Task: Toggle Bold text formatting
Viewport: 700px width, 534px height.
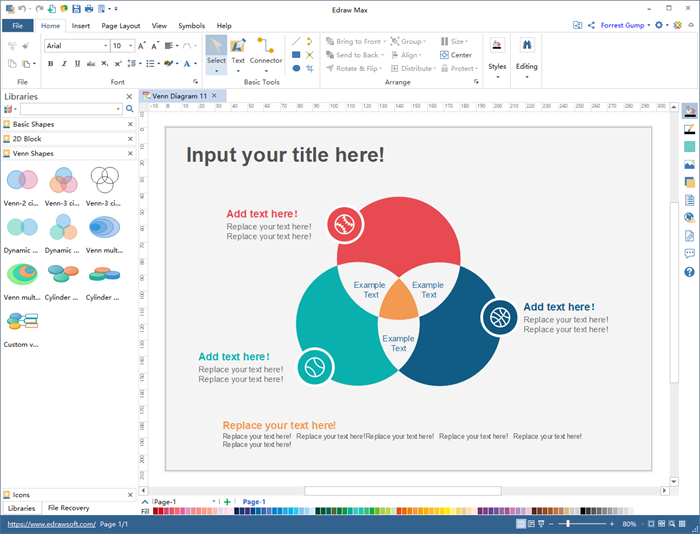Action: click(50, 64)
